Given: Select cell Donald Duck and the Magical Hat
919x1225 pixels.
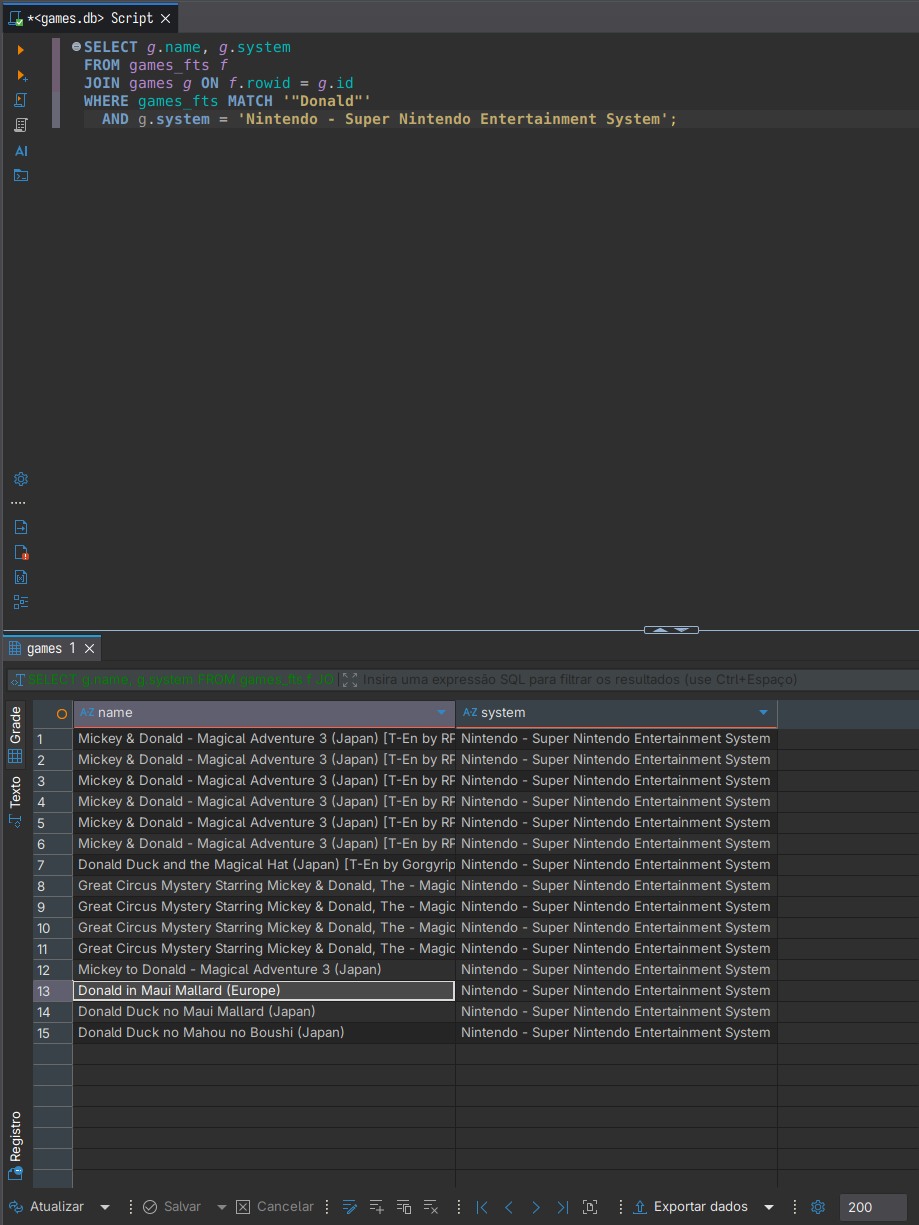Looking at the screenshot, I should click(264, 865).
